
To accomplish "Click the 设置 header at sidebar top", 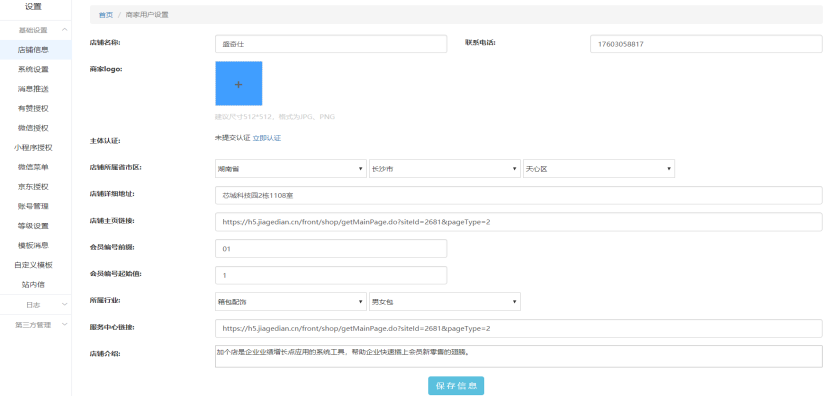I will pos(33,7).
